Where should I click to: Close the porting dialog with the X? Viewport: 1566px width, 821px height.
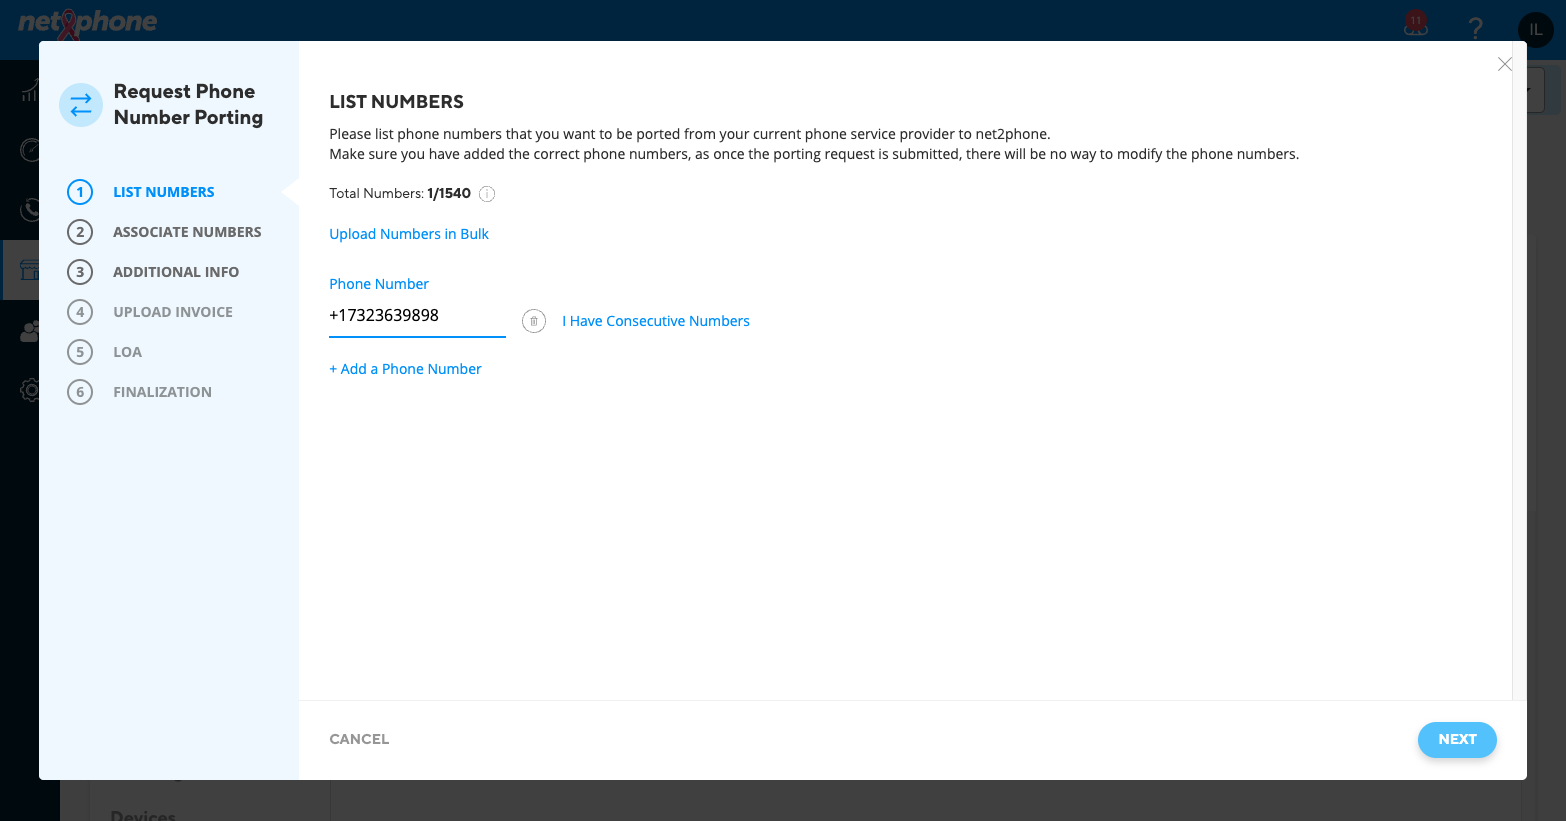coord(1504,64)
